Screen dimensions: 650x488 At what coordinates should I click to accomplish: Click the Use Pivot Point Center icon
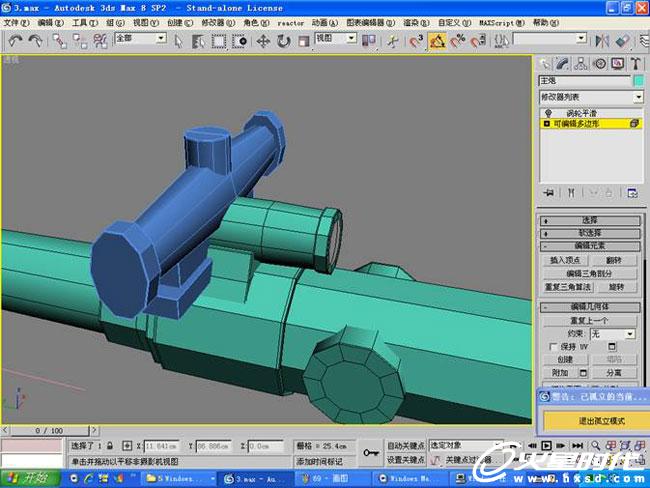tap(369, 41)
